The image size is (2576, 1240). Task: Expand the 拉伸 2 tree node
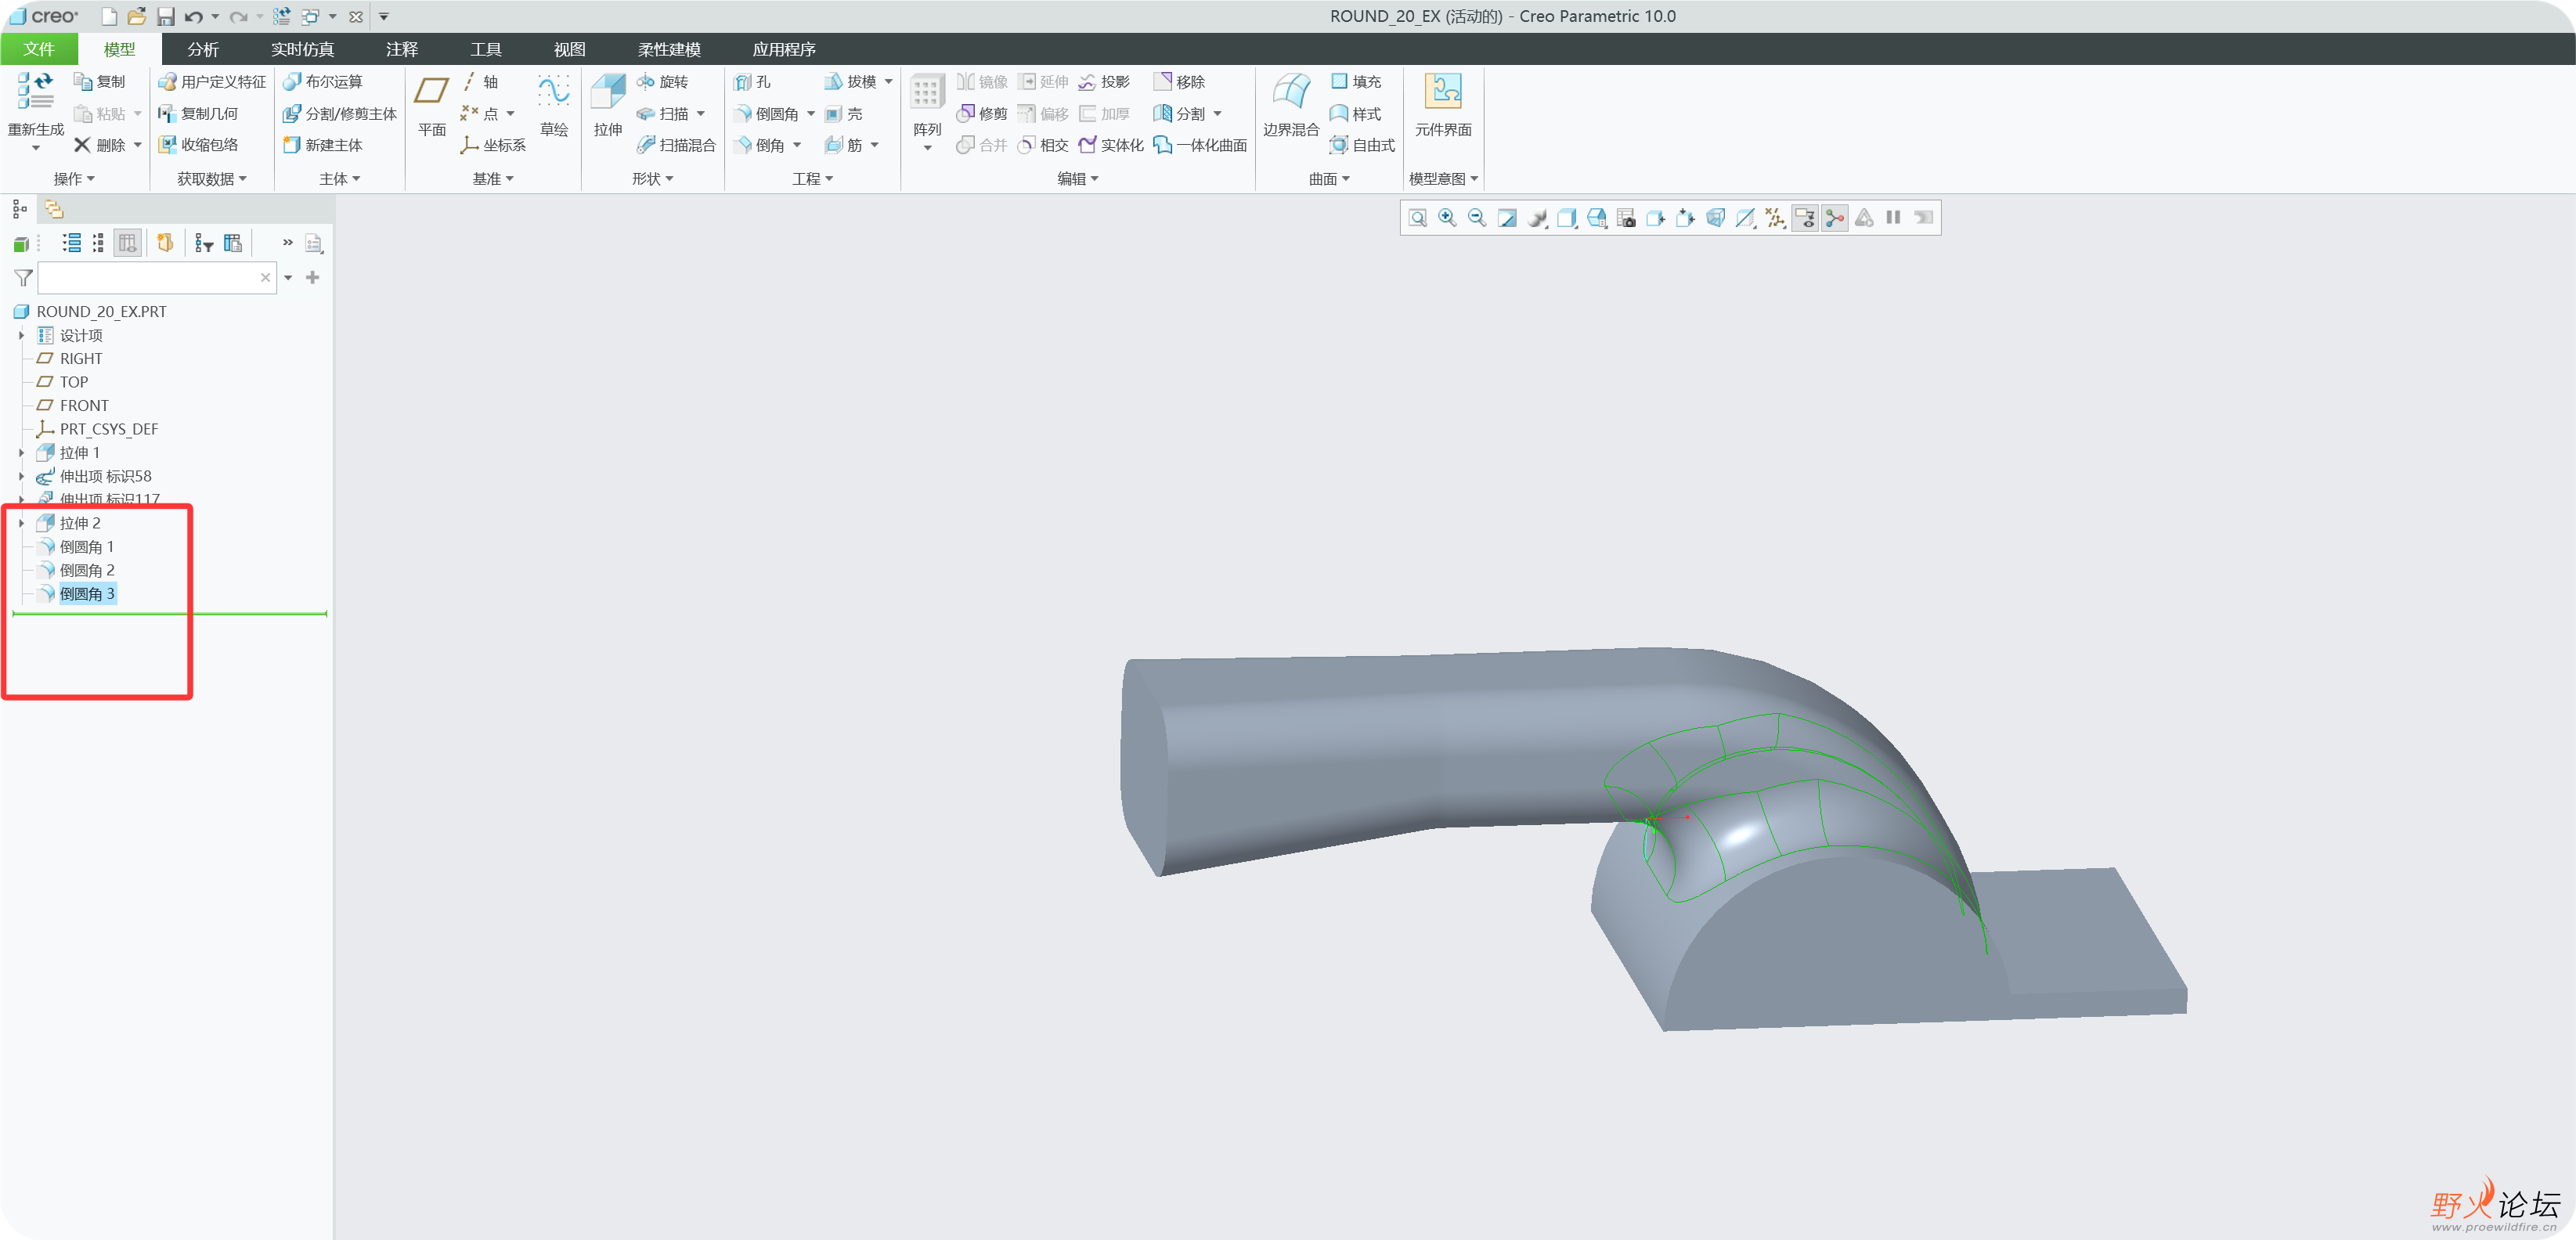[x=21, y=523]
